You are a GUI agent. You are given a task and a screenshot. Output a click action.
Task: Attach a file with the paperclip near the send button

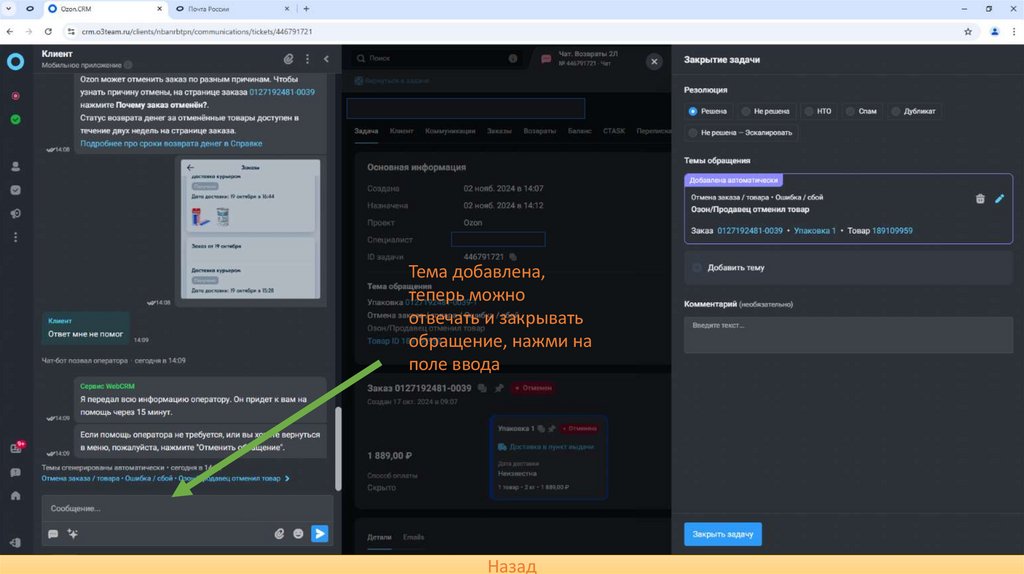[x=279, y=534]
